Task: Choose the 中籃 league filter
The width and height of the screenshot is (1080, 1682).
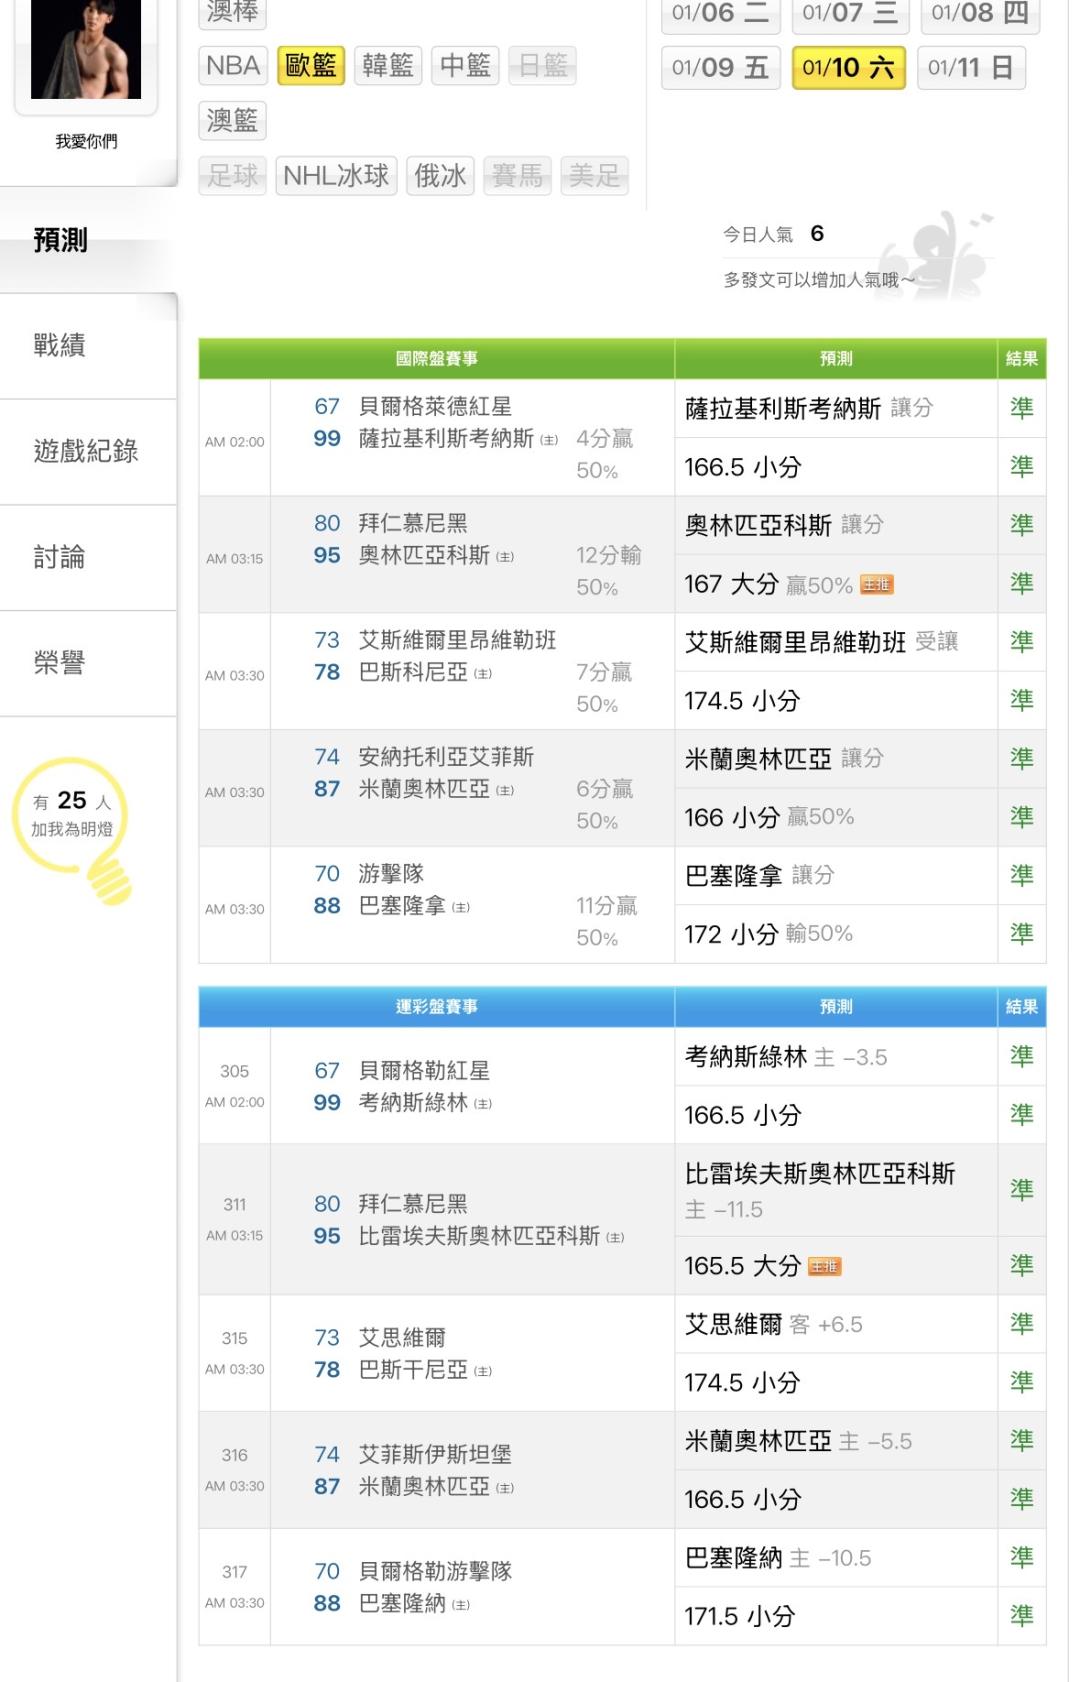Action: click(465, 66)
